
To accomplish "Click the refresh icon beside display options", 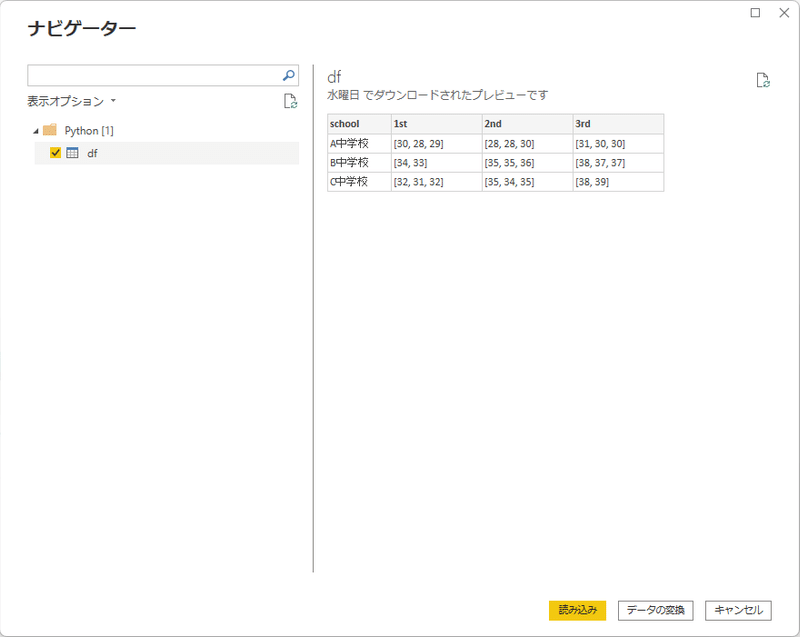I will pyautogui.click(x=290, y=101).
